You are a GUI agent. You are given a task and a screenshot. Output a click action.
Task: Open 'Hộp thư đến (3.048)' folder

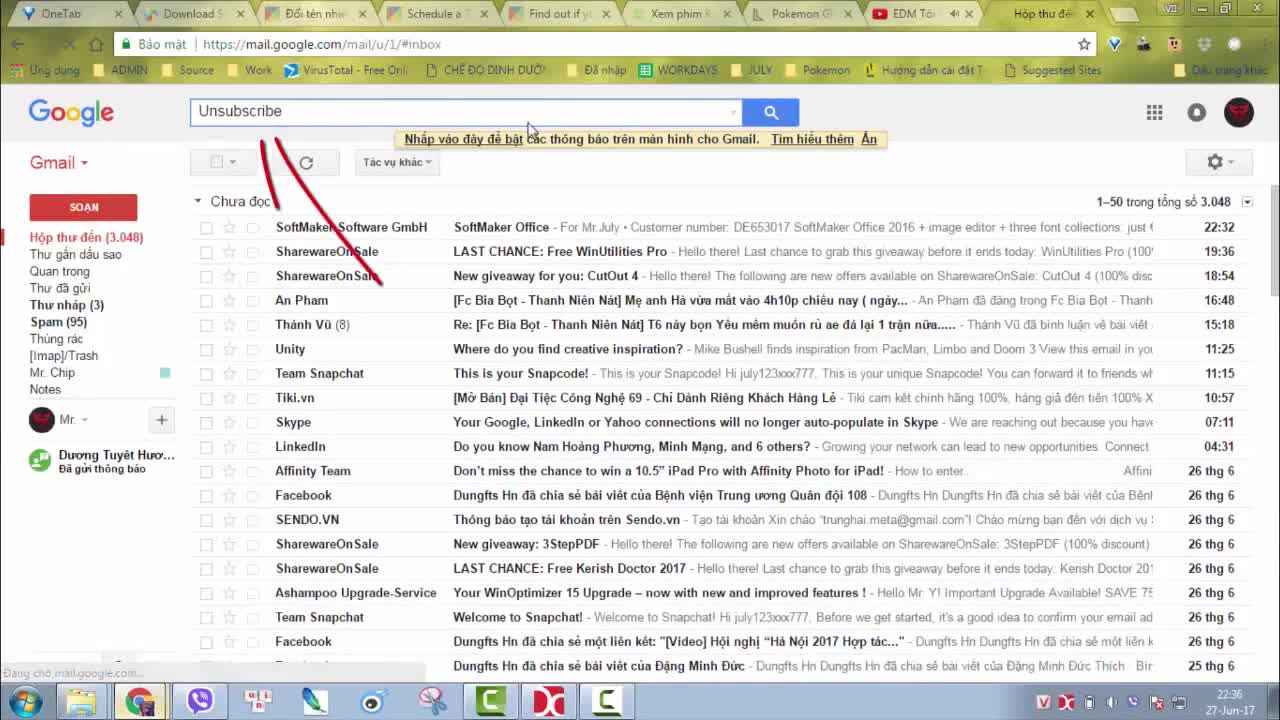[86, 237]
